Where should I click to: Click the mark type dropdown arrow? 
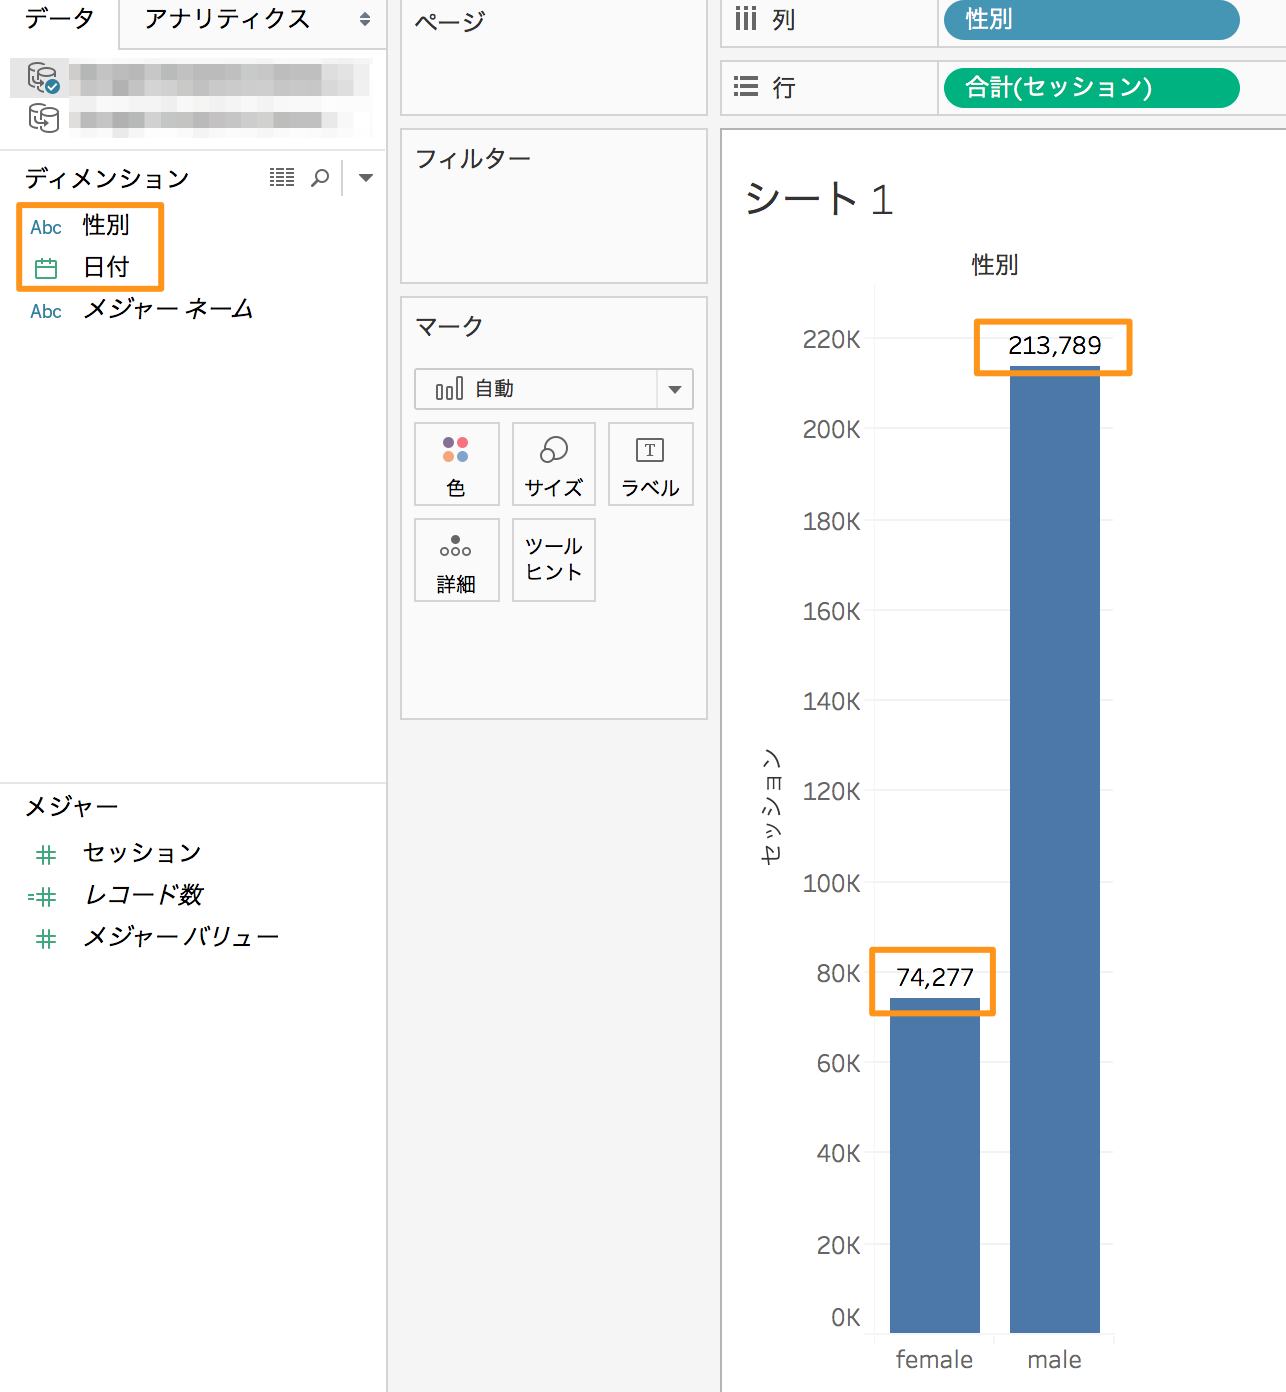pos(675,389)
